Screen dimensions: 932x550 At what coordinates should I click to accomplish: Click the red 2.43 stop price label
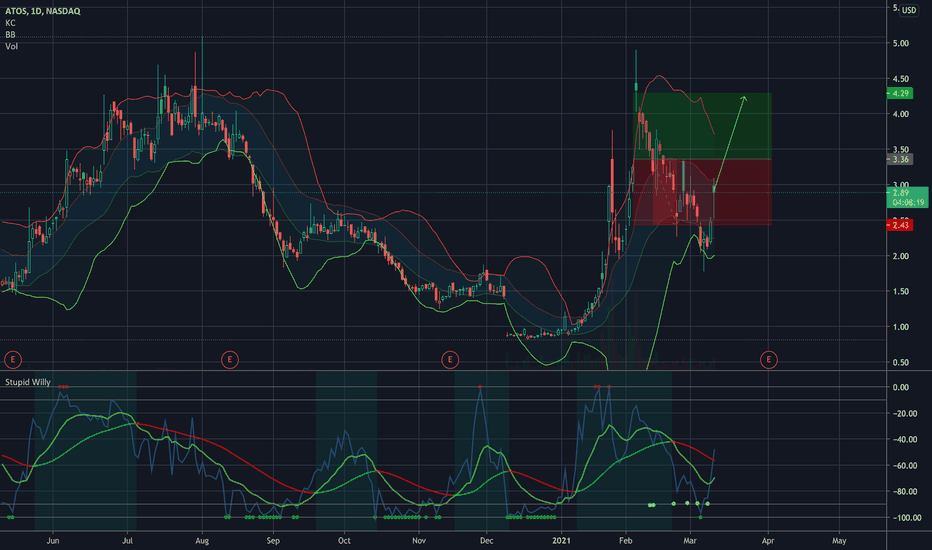tap(900, 225)
